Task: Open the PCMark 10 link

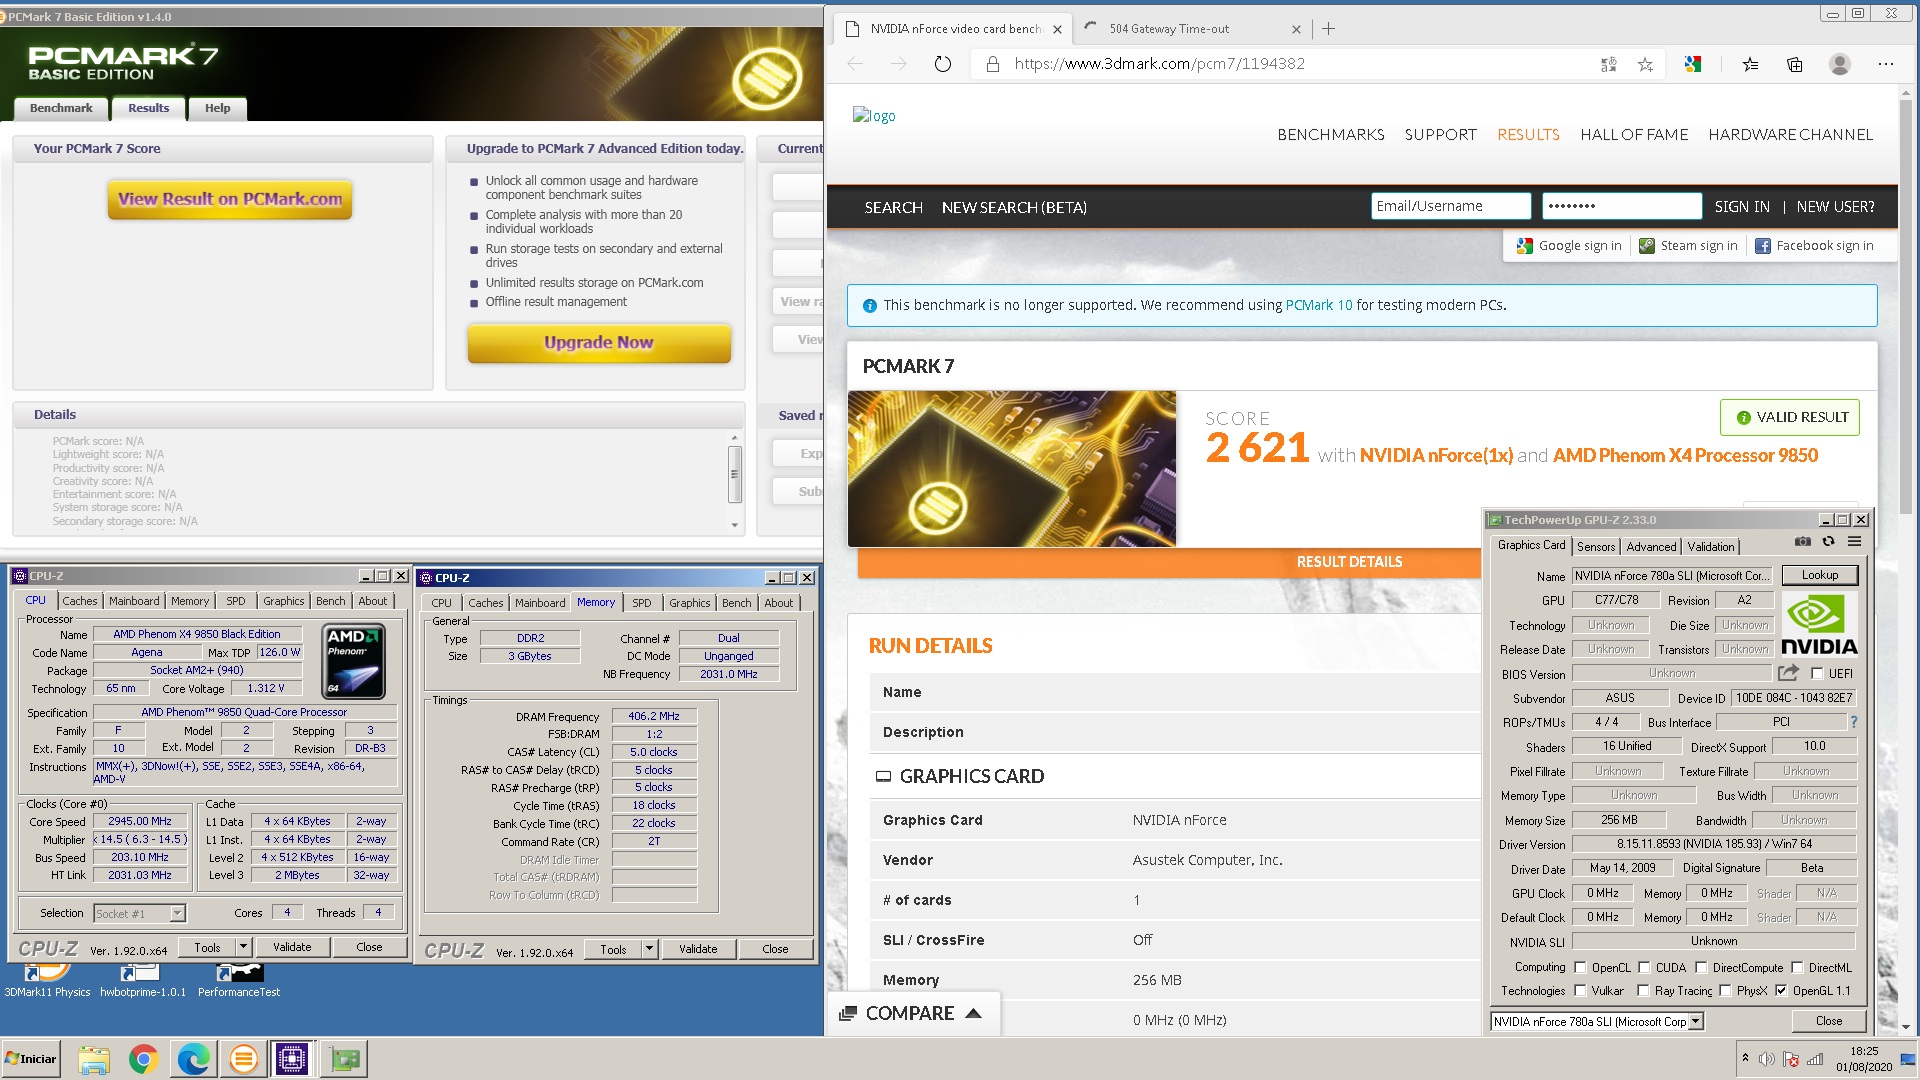Action: (1318, 305)
